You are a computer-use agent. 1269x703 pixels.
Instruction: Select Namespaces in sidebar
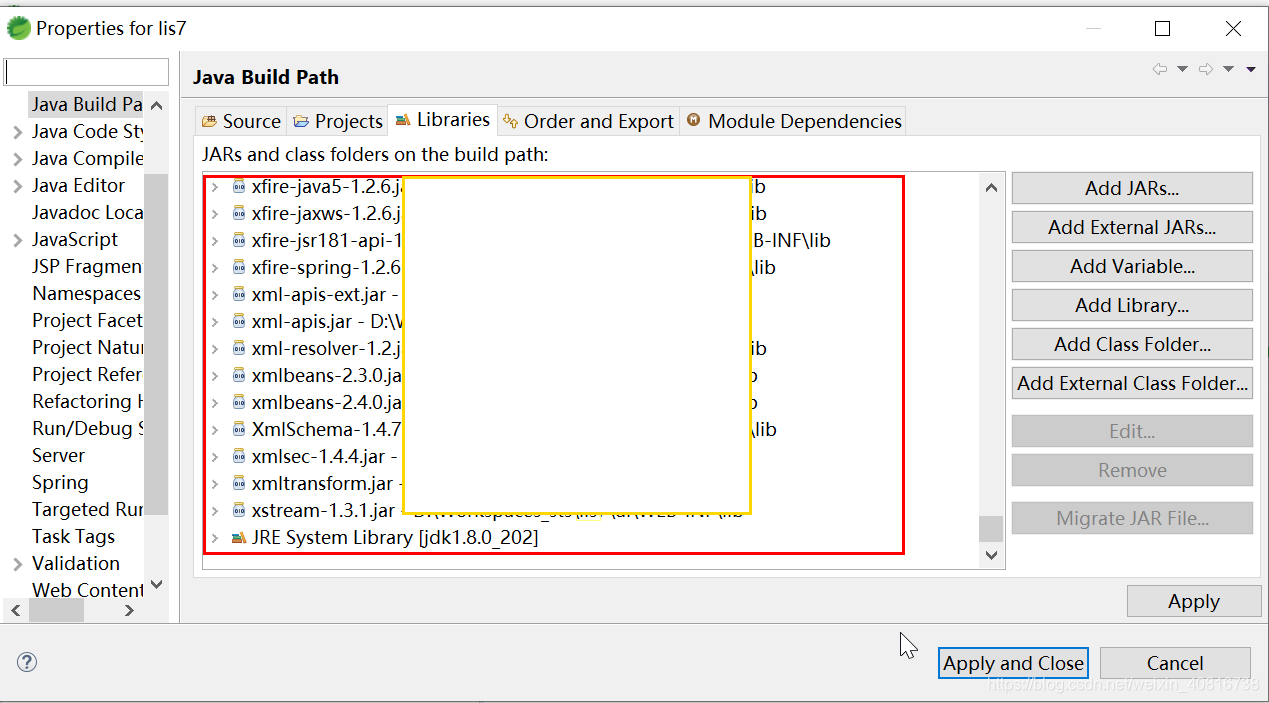click(x=86, y=294)
